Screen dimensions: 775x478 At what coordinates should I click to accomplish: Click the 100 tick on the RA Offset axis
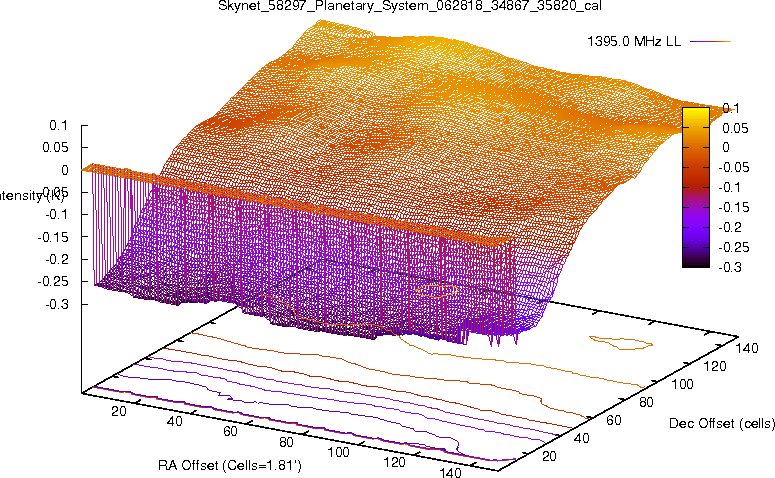[x=339, y=452]
